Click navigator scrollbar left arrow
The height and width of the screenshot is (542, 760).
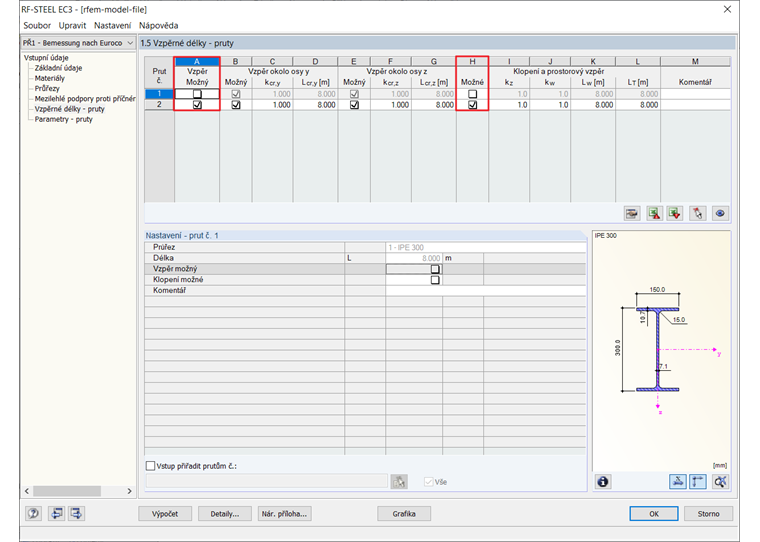(27, 491)
